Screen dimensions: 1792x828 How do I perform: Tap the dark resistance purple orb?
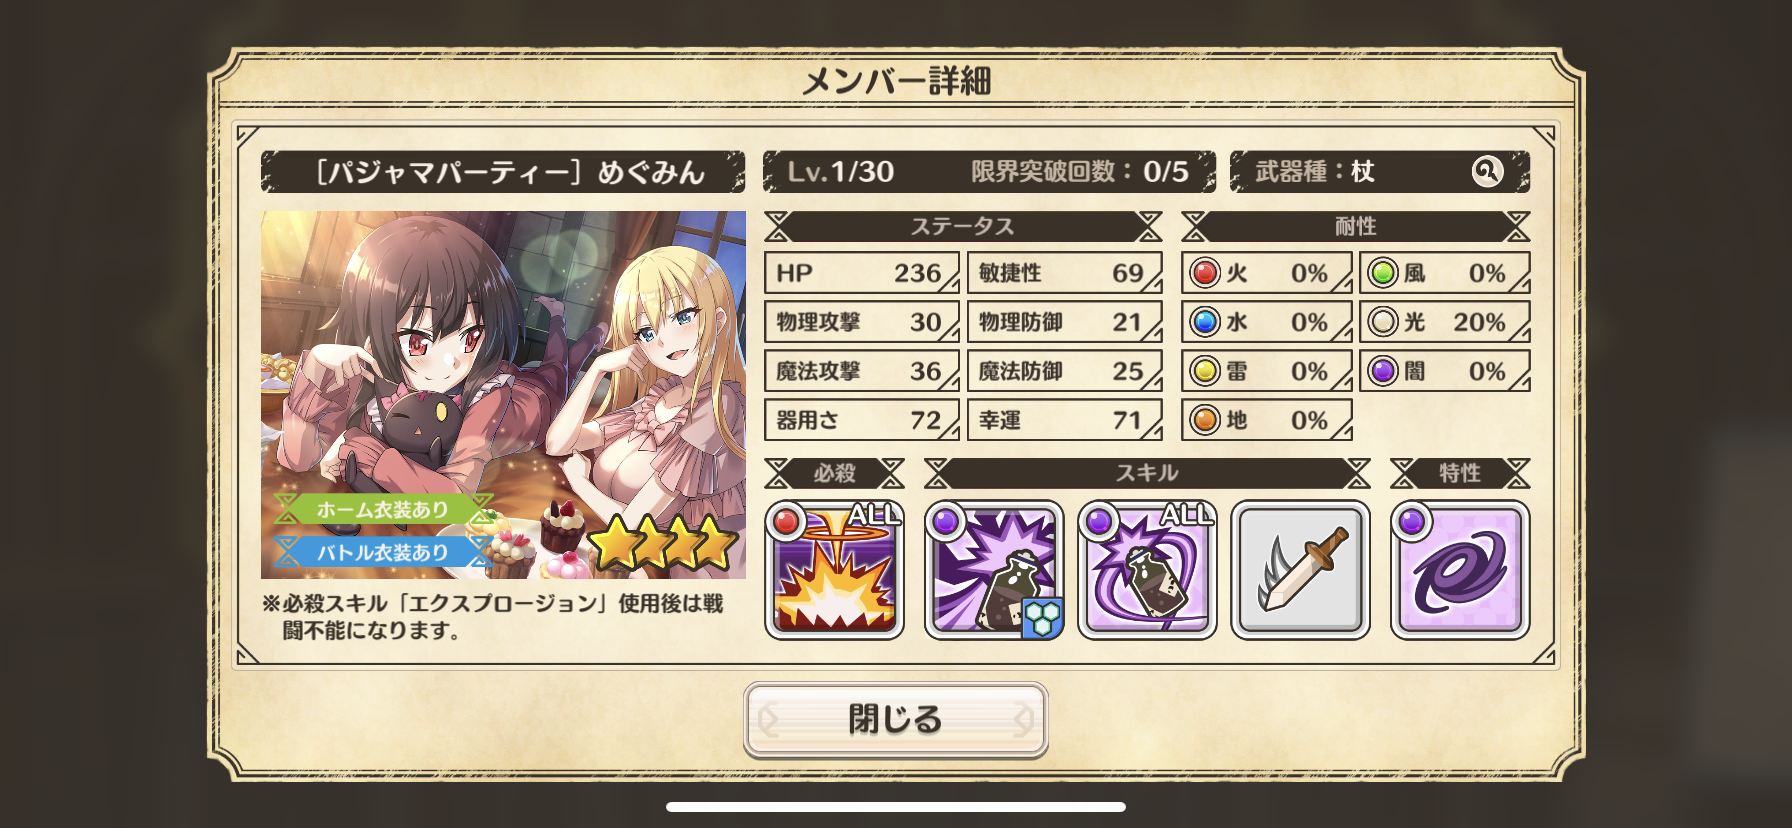click(1383, 371)
